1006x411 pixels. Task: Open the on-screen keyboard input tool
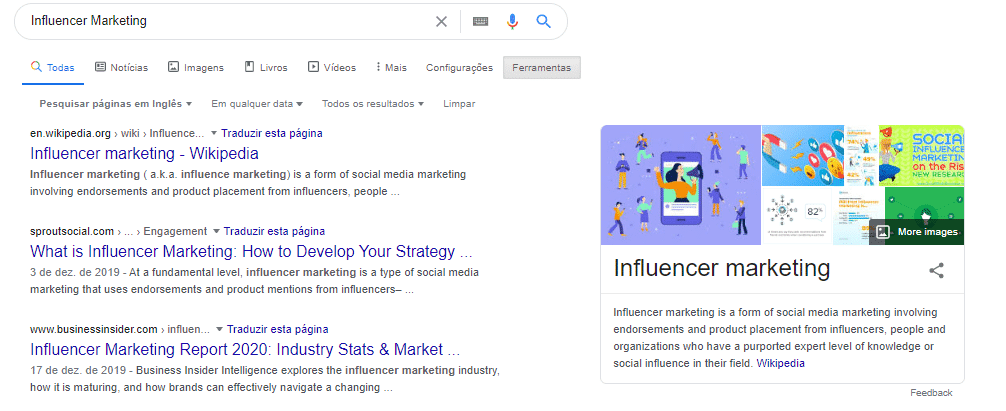(x=481, y=21)
